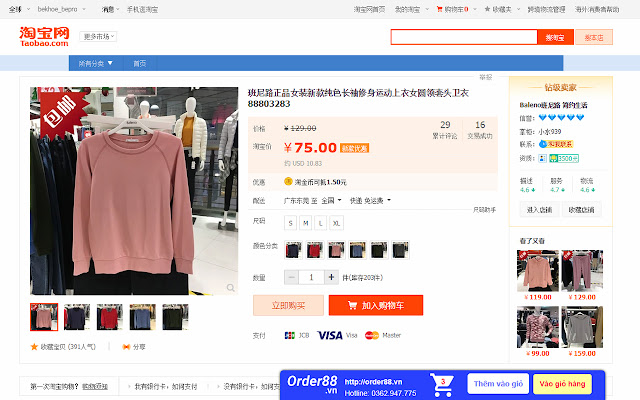Expand the 我的淘宝 dropdown in top bar
Viewport: 640px width, 400px height.
point(411,9)
